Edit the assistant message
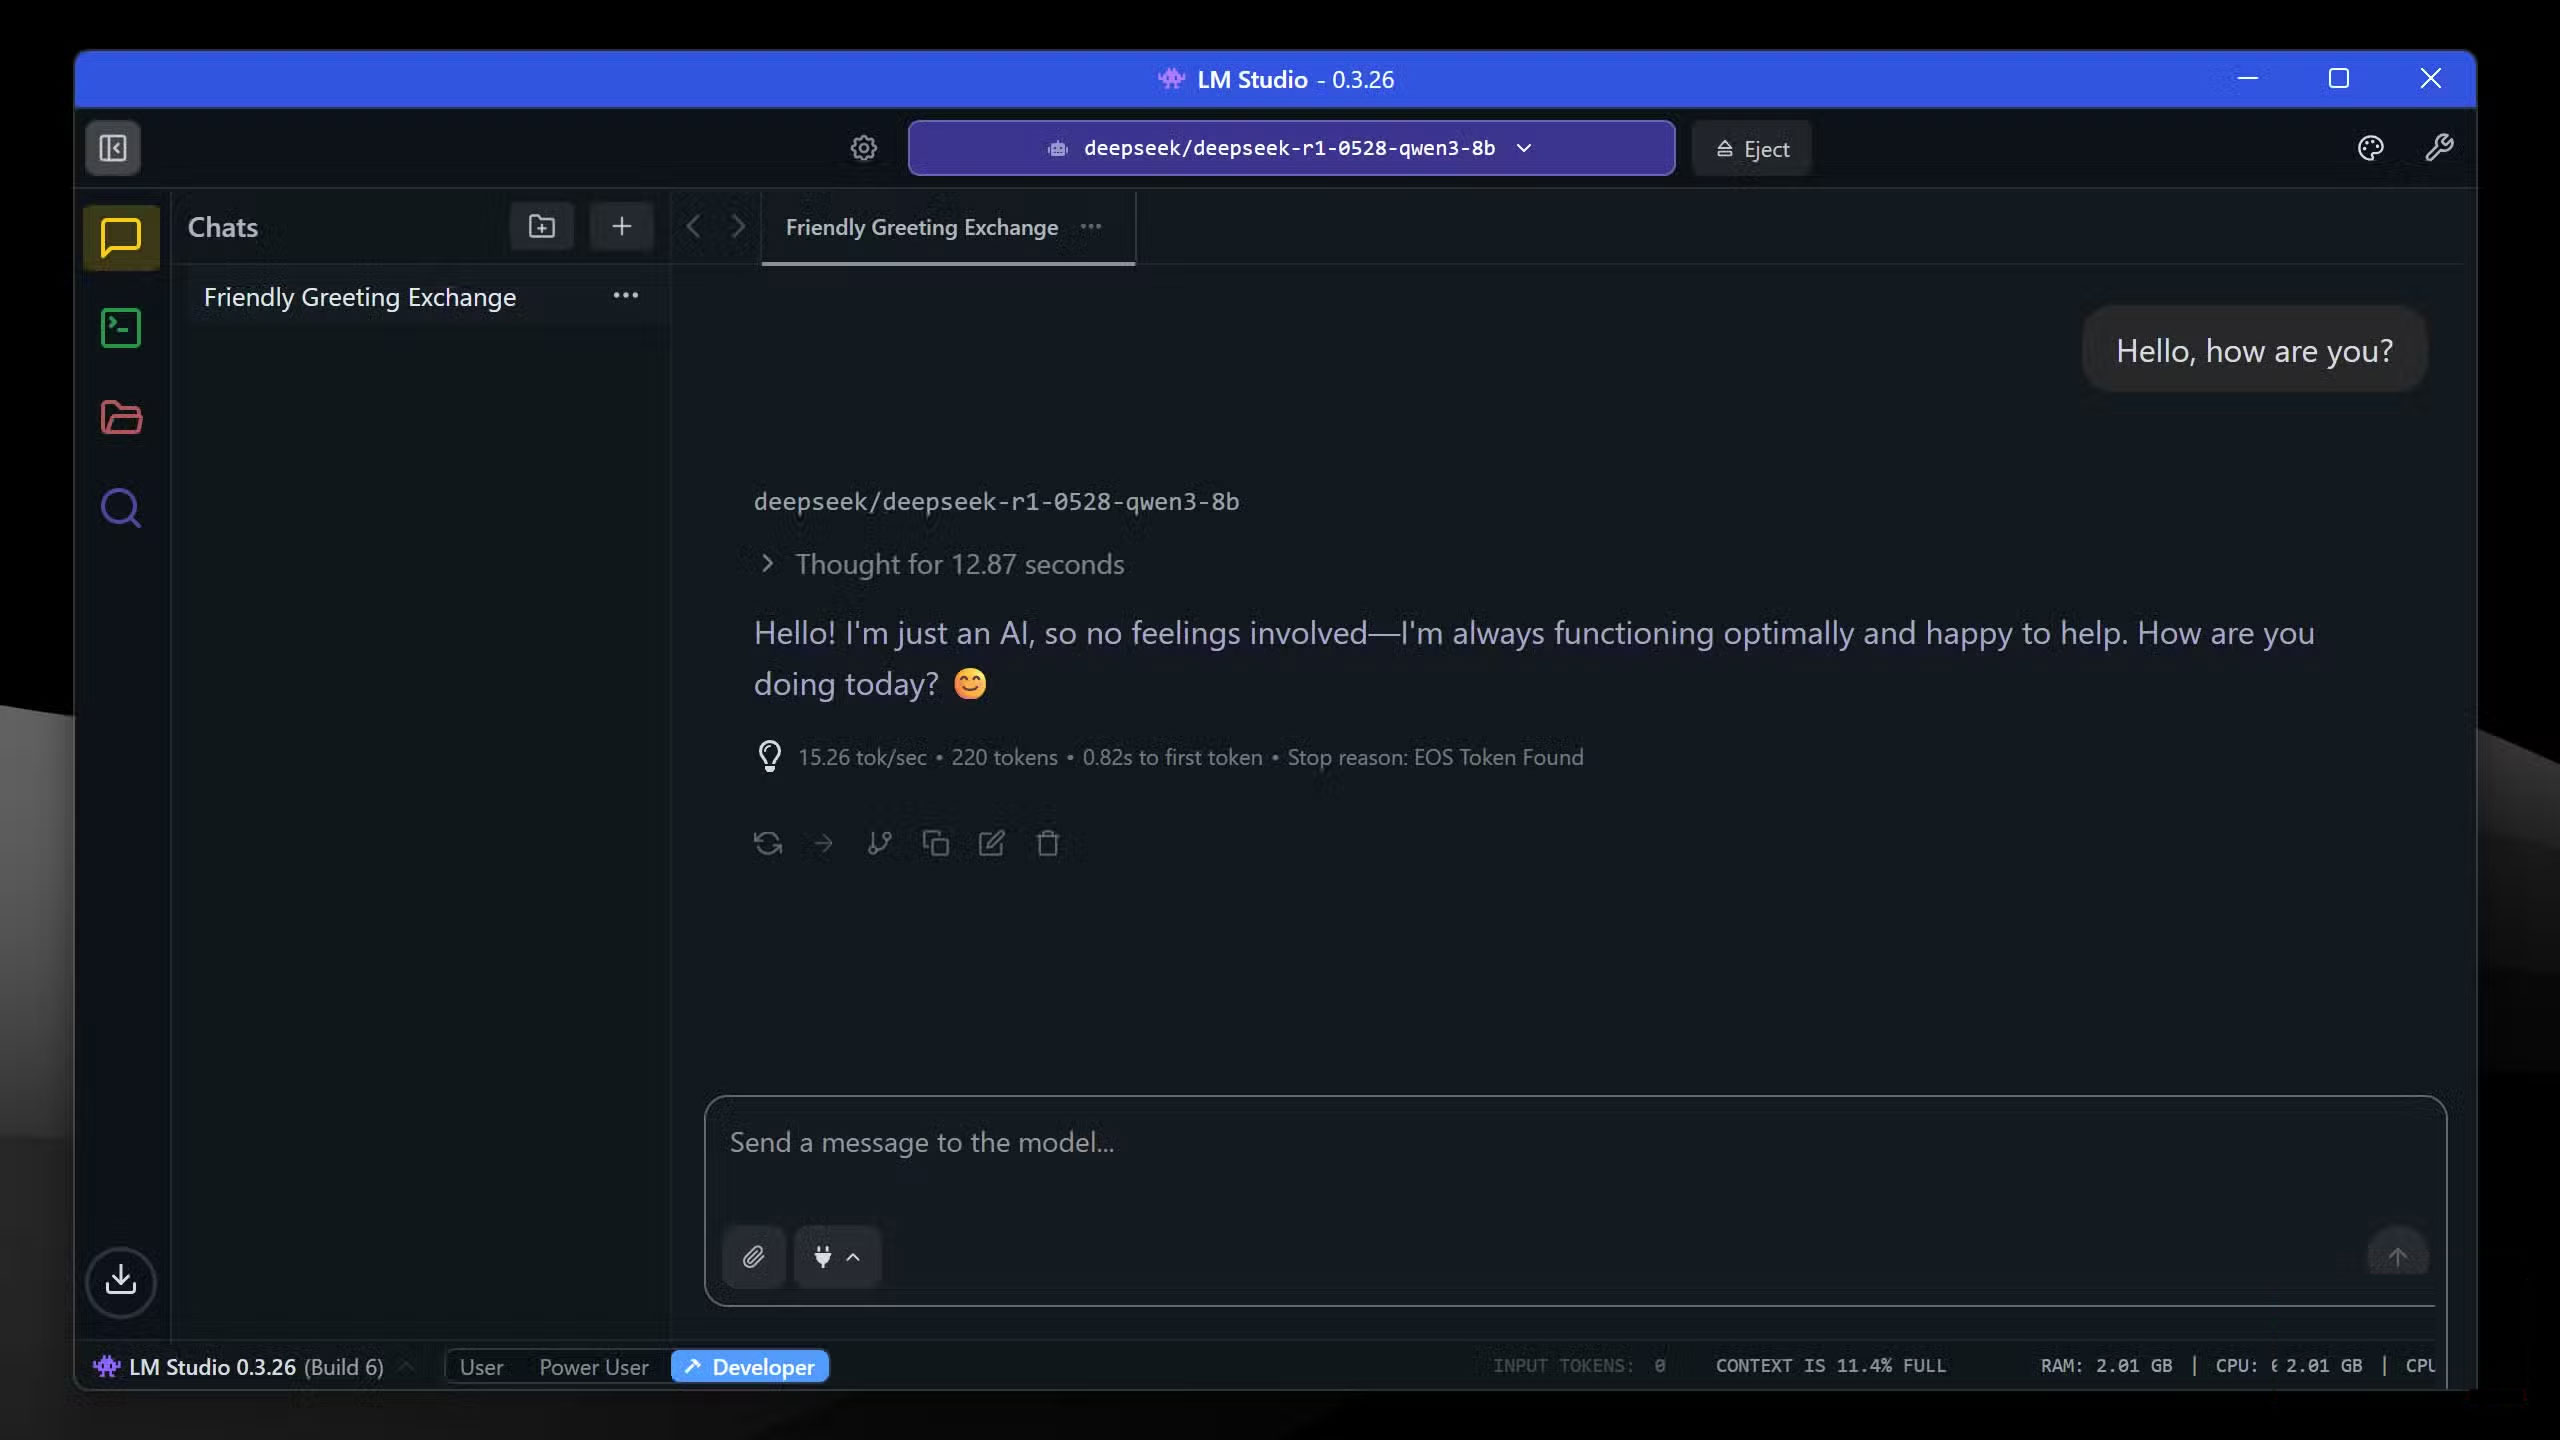This screenshot has width=2560, height=1440. pos(991,844)
